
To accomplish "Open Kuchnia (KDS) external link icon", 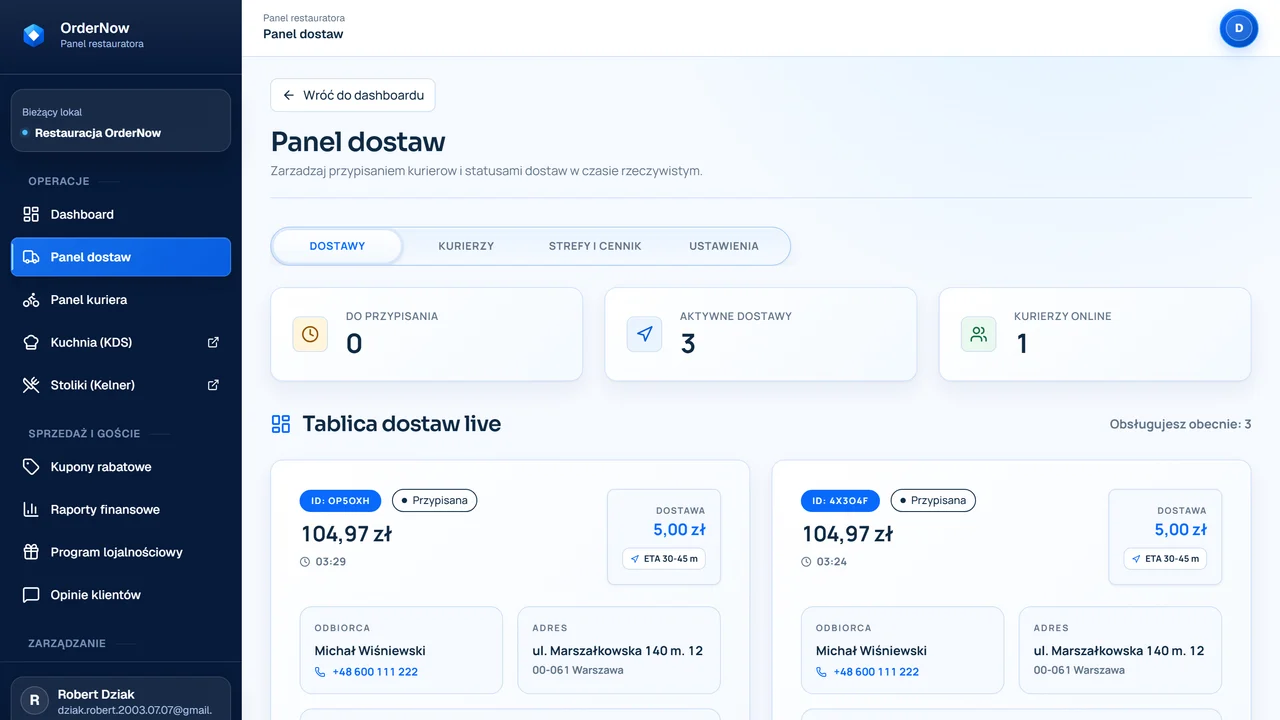I will click(213, 342).
